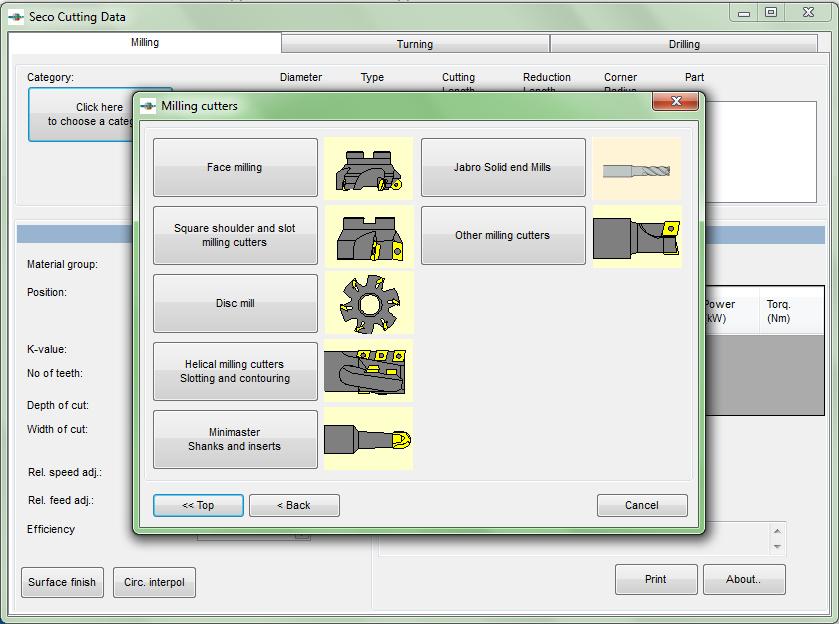Select Minimaster Shanks and inserts

coord(235,439)
